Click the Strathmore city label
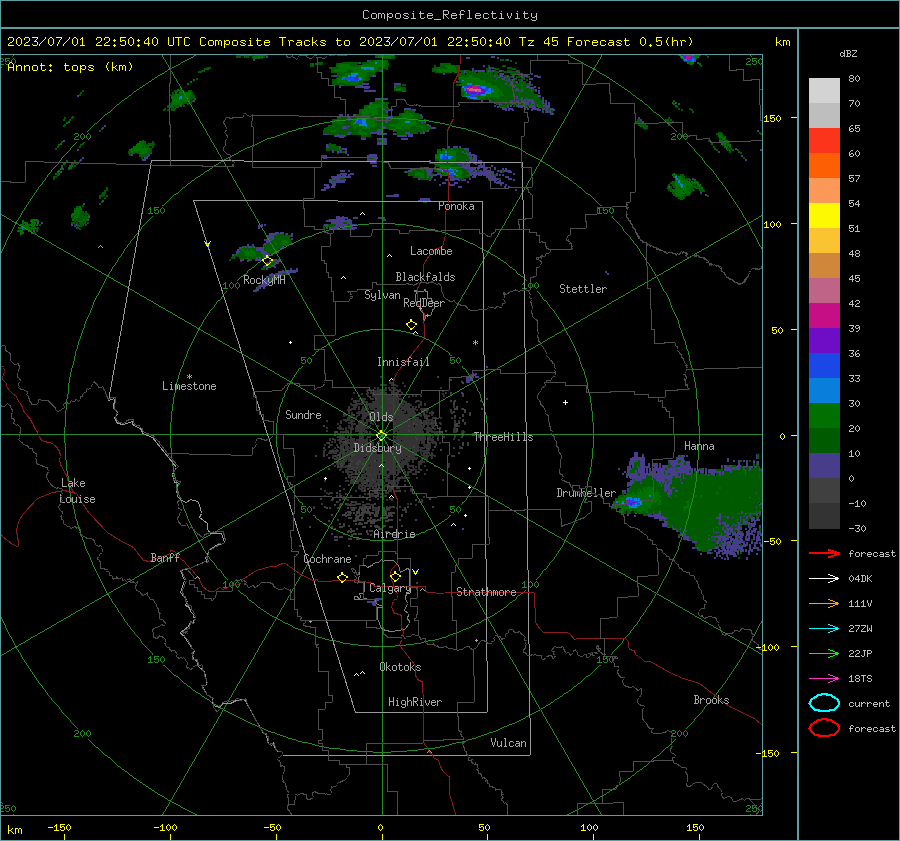Screen dimensions: 900x841 (486, 592)
